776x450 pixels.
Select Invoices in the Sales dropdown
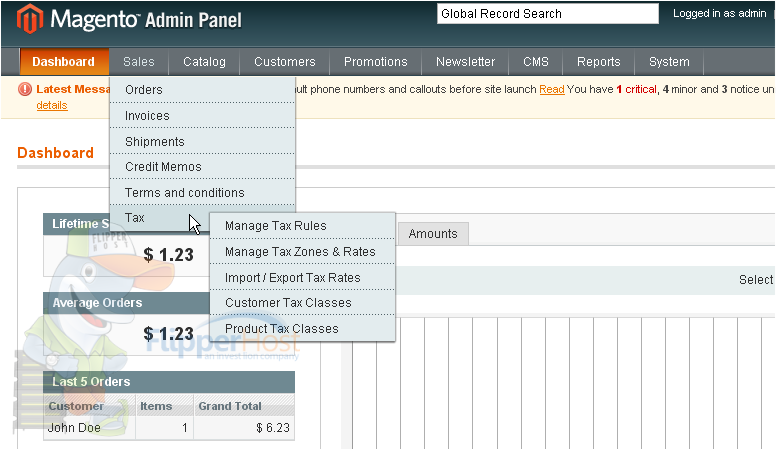[202, 116]
